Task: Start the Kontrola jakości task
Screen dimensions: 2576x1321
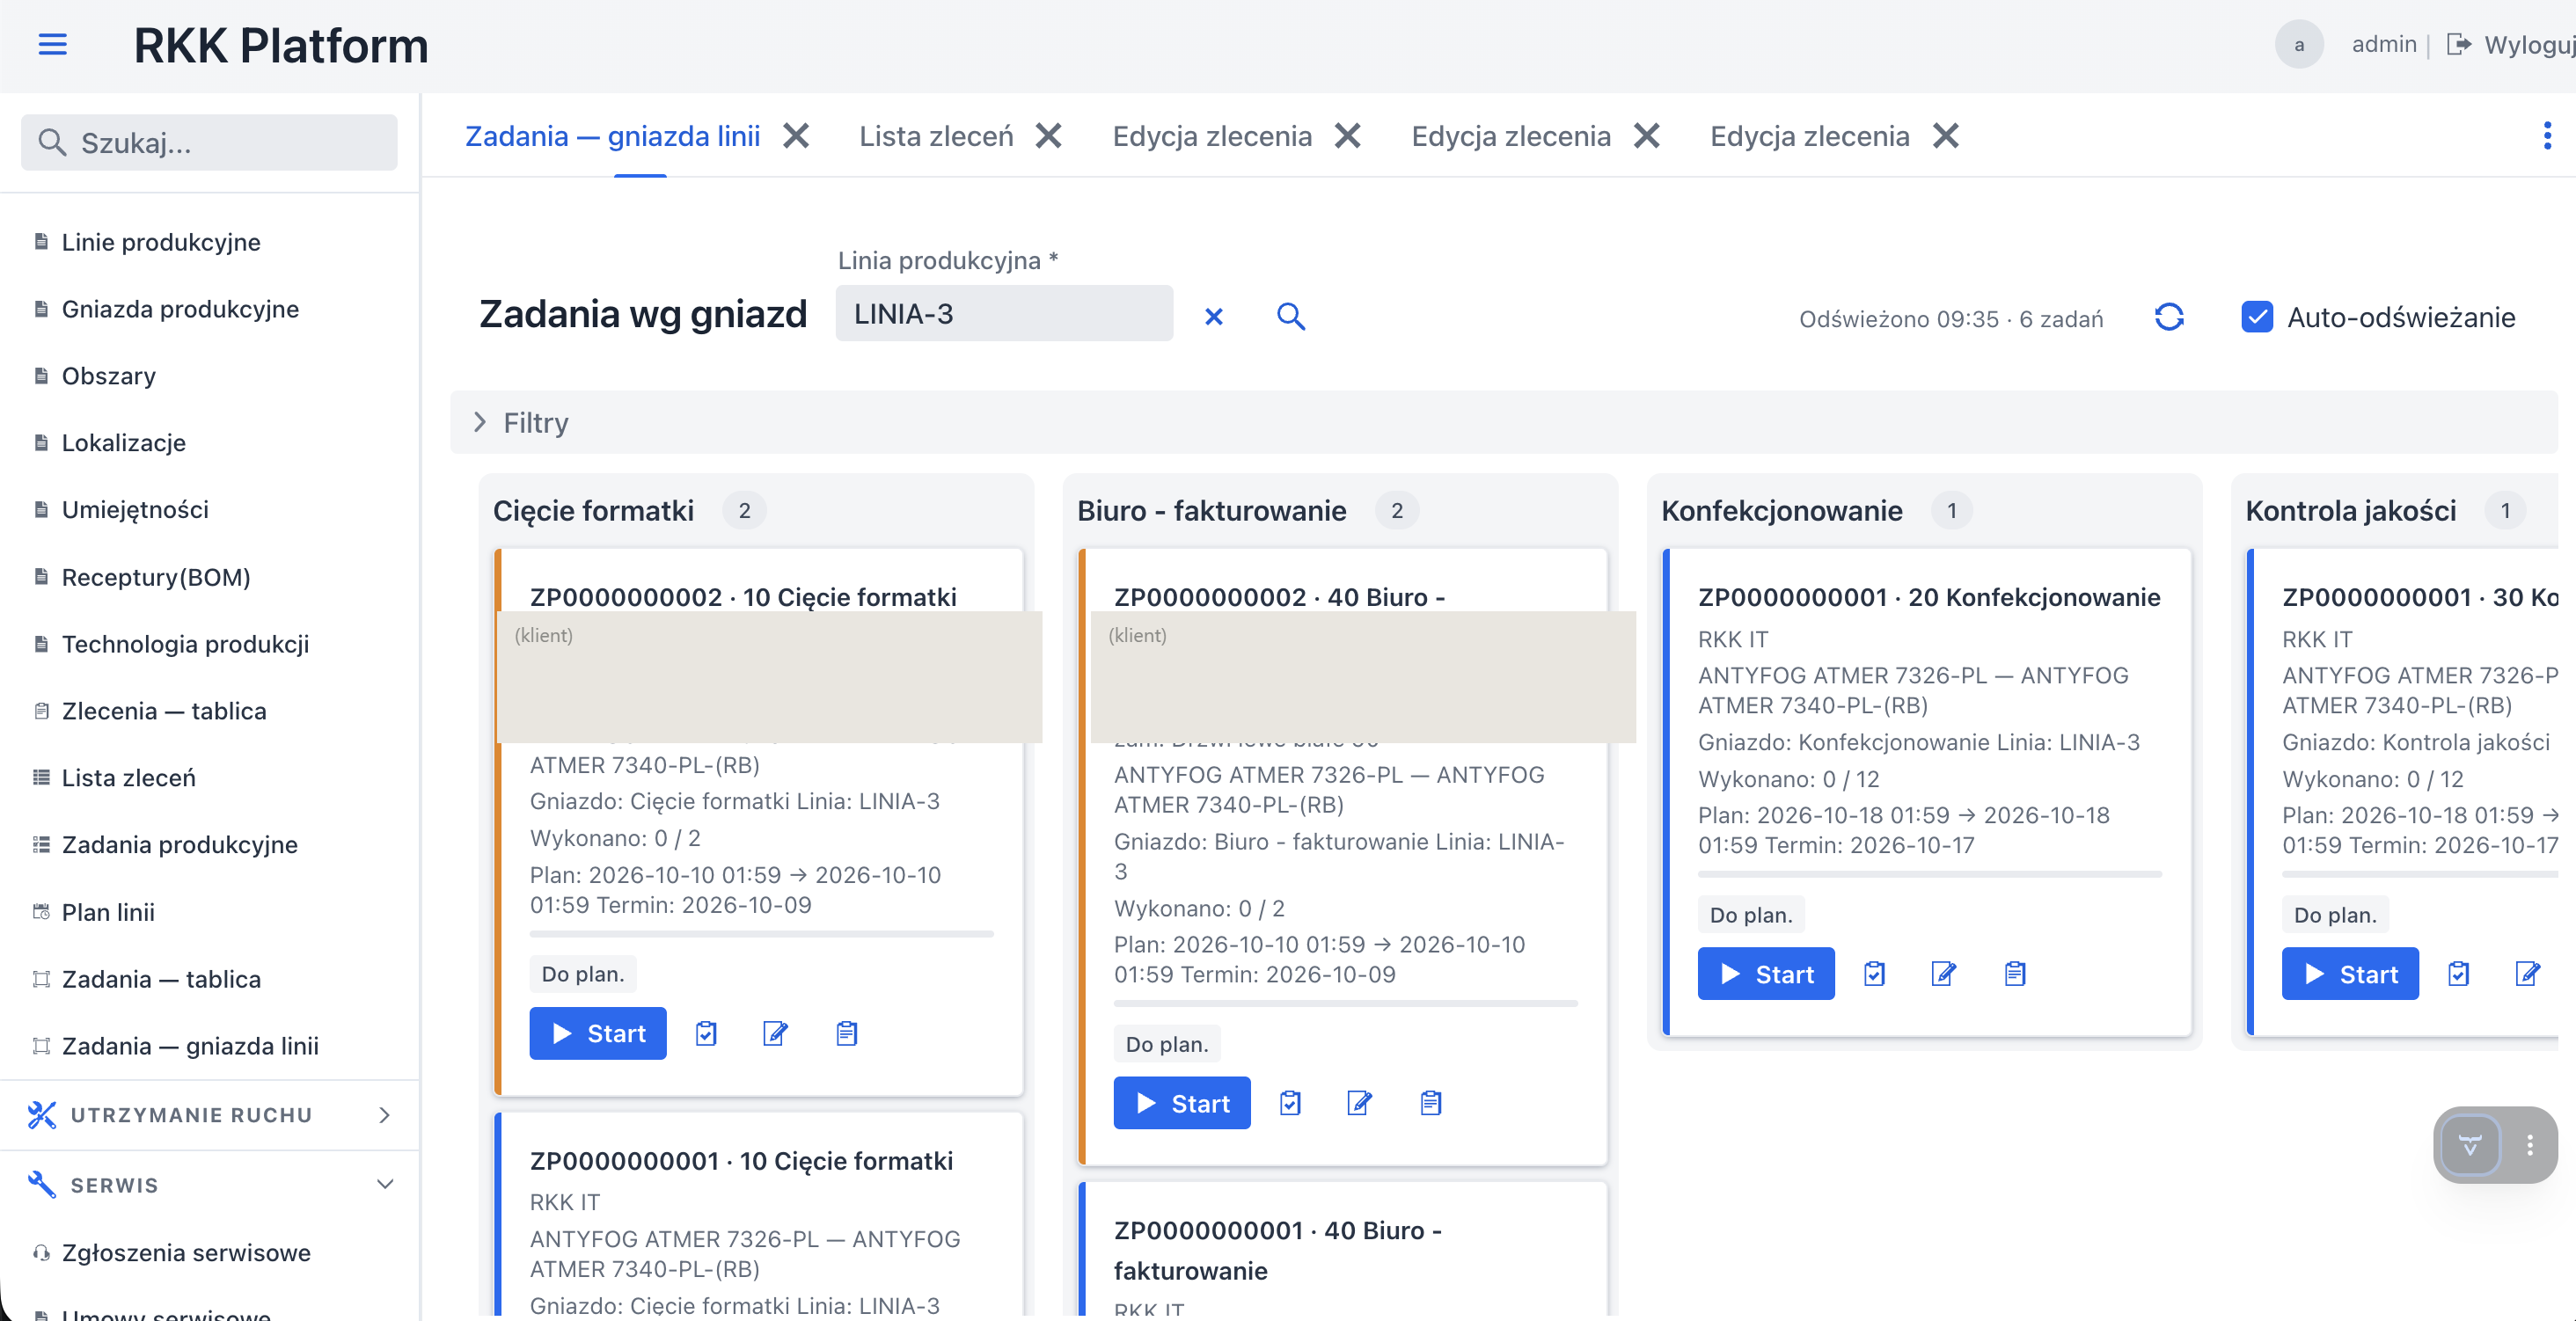Action: [2350, 974]
